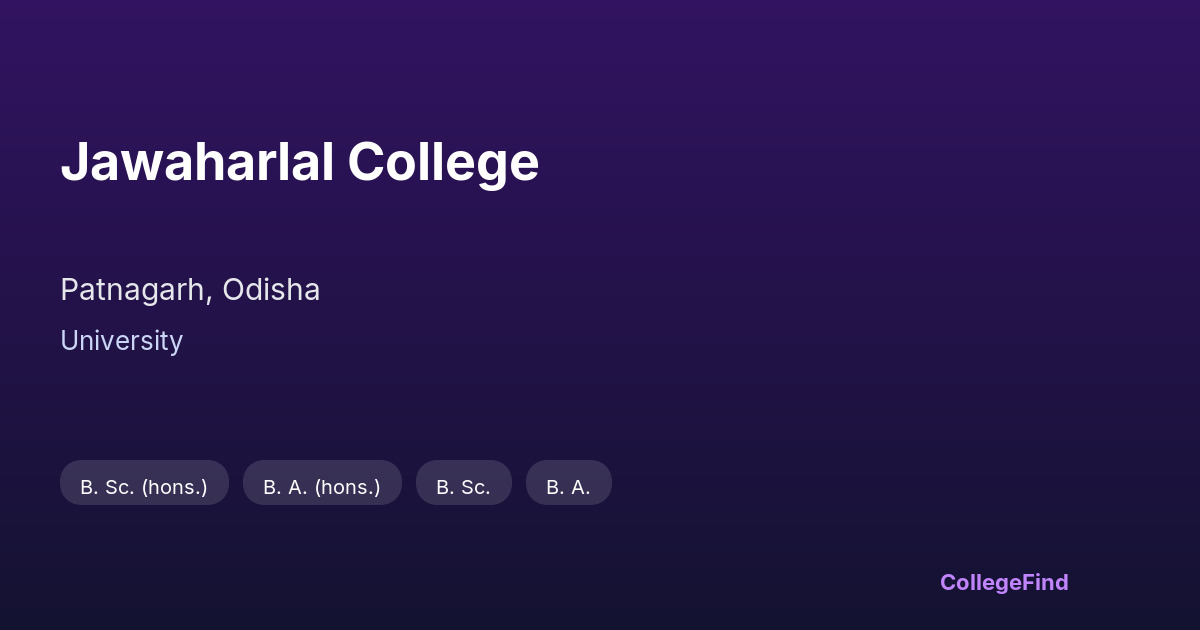Click the "College" part of CollegeFind logo
Screen dimensions: 1200x630
(978, 582)
